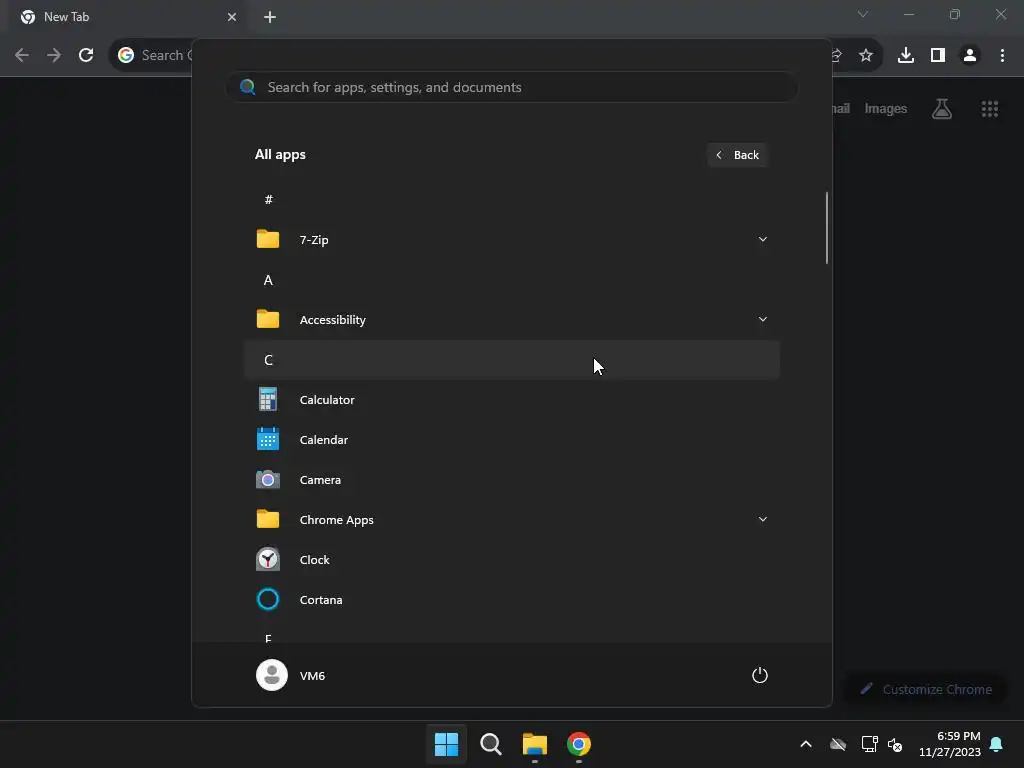The height and width of the screenshot is (768, 1024).
Task: Open the Accessibility folder entry
Action: click(x=511, y=319)
